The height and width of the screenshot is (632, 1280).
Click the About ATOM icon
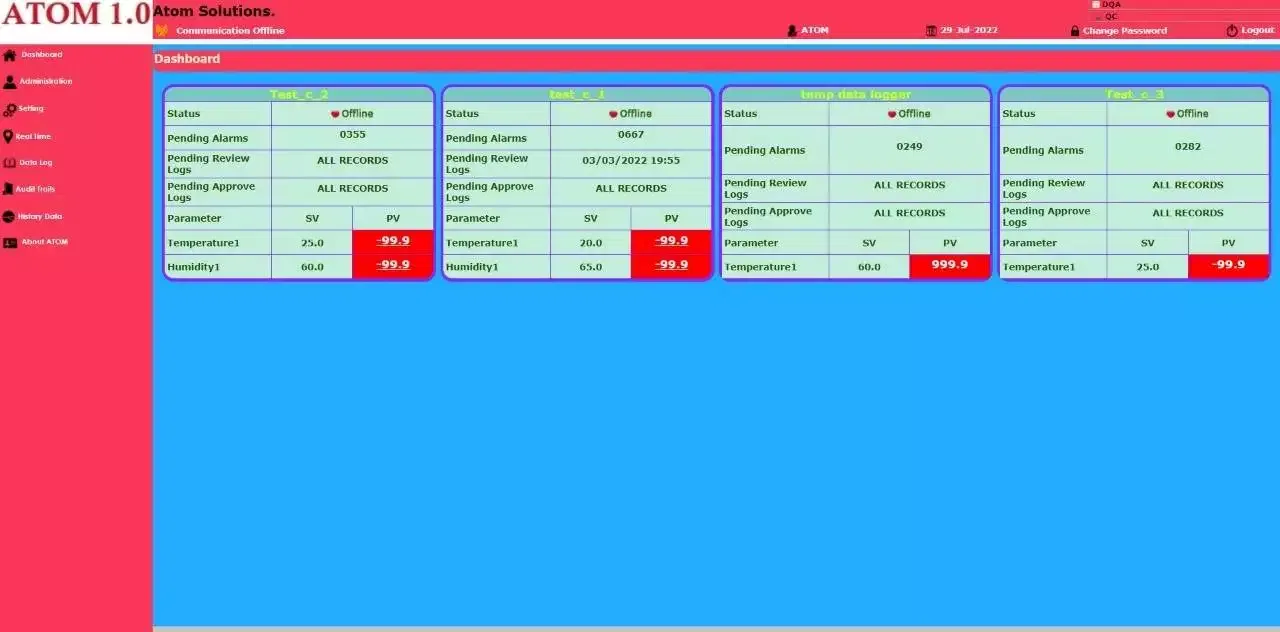[x=10, y=243]
